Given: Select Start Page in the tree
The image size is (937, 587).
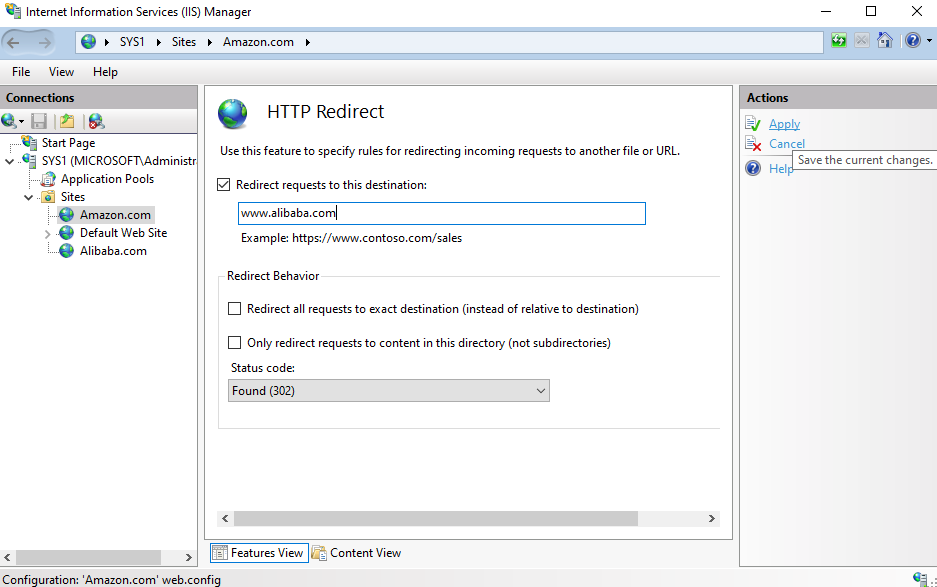Looking at the screenshot, I should 68,143.
